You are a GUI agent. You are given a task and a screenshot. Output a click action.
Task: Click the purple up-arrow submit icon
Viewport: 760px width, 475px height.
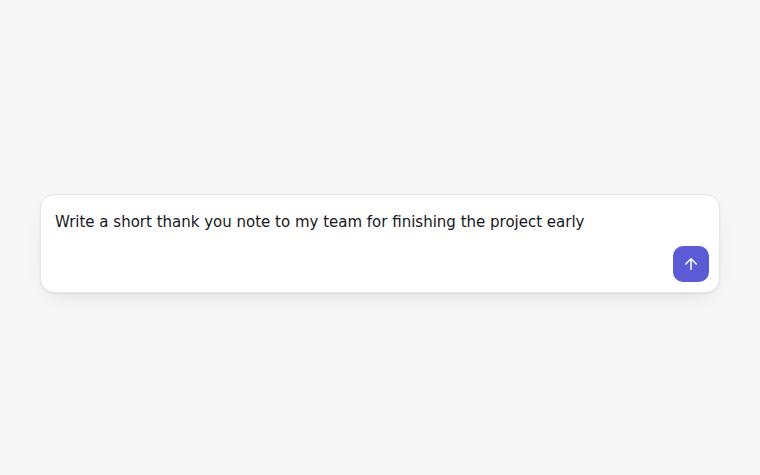point(691,264)
